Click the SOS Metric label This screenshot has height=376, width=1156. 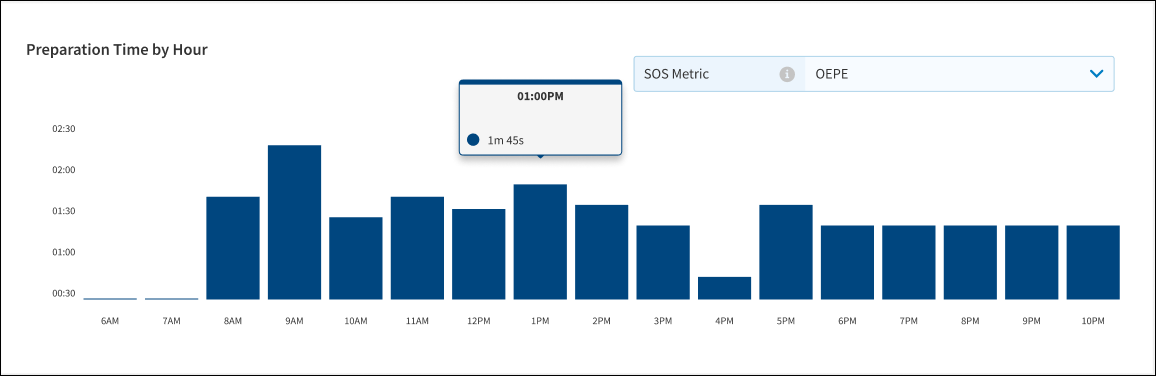[676, 74]
